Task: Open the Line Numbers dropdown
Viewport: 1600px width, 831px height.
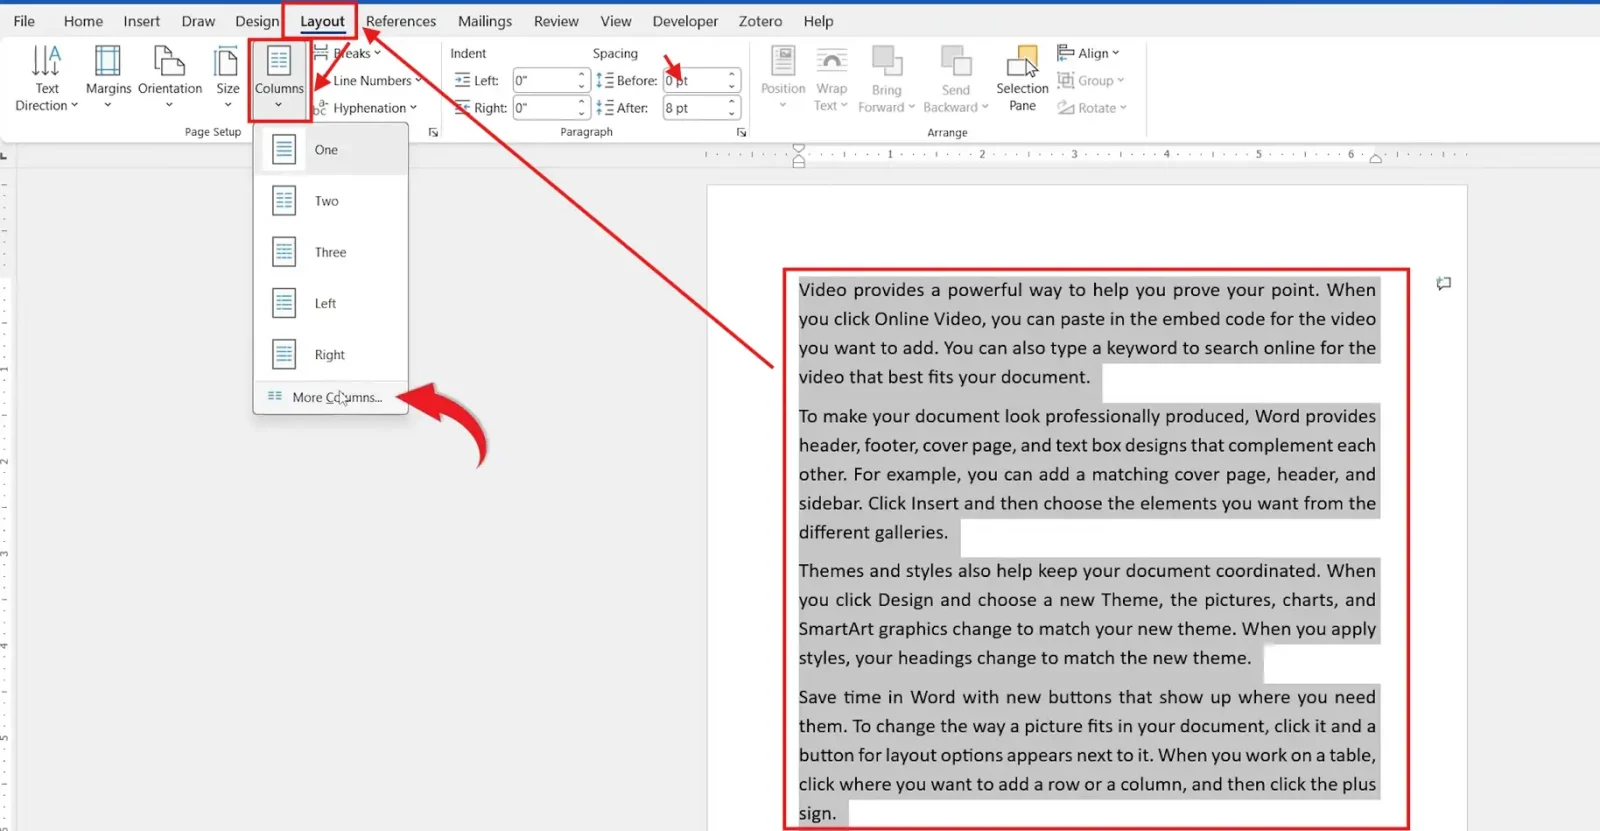Action: [x=376, y=80]
